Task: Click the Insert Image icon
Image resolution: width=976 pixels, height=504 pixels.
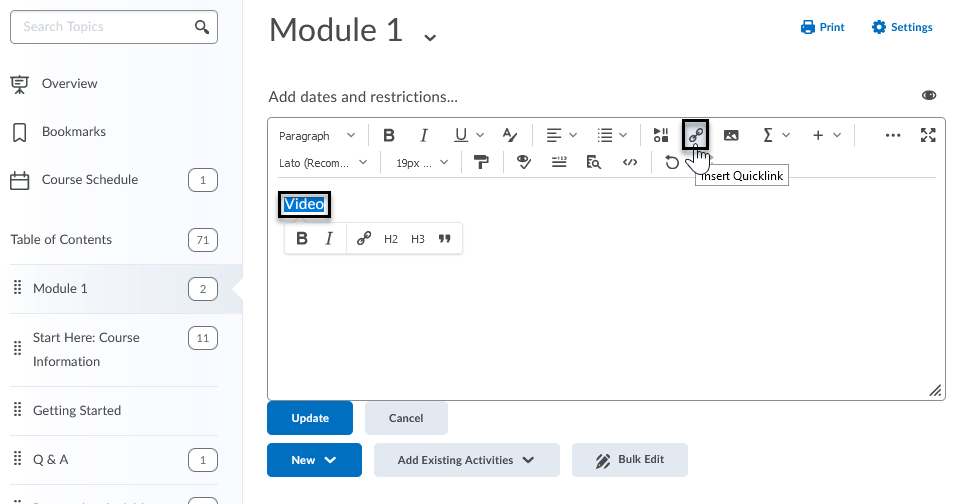Action: (731, 135)
